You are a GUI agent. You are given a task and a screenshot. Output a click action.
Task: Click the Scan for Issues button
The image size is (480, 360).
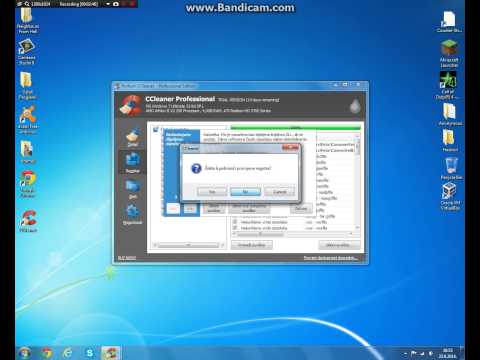pos(252,245)
